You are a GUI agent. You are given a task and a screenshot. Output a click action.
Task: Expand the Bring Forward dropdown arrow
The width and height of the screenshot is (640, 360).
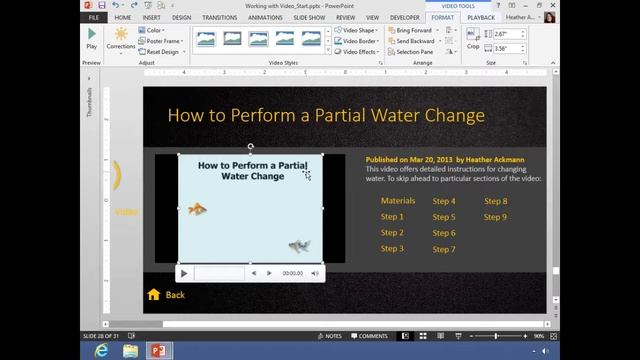click(x=438, y=30)
